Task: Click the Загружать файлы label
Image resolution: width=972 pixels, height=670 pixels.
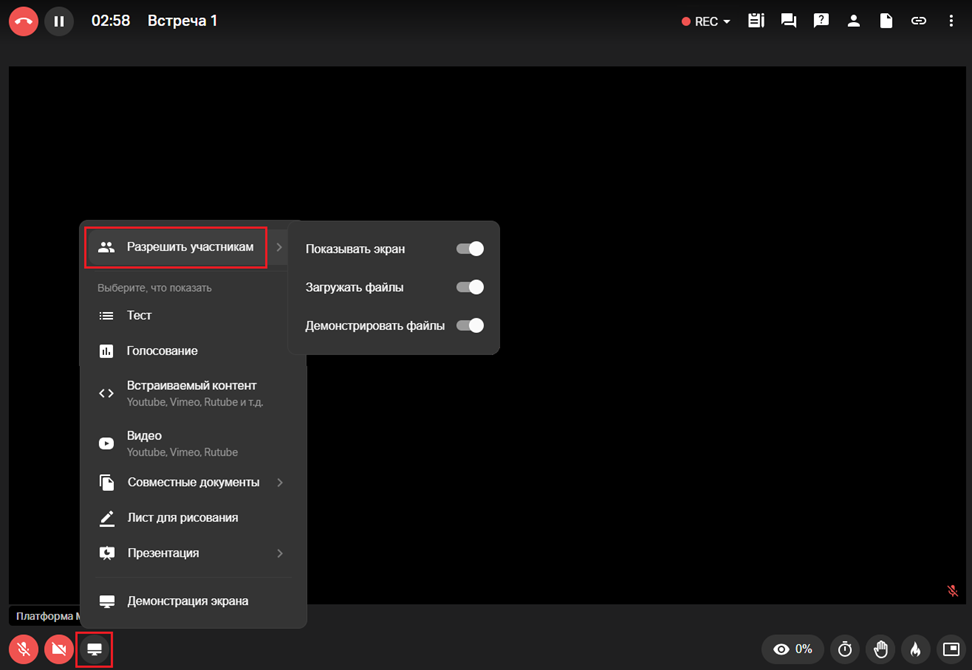Action: click(355, 287)
